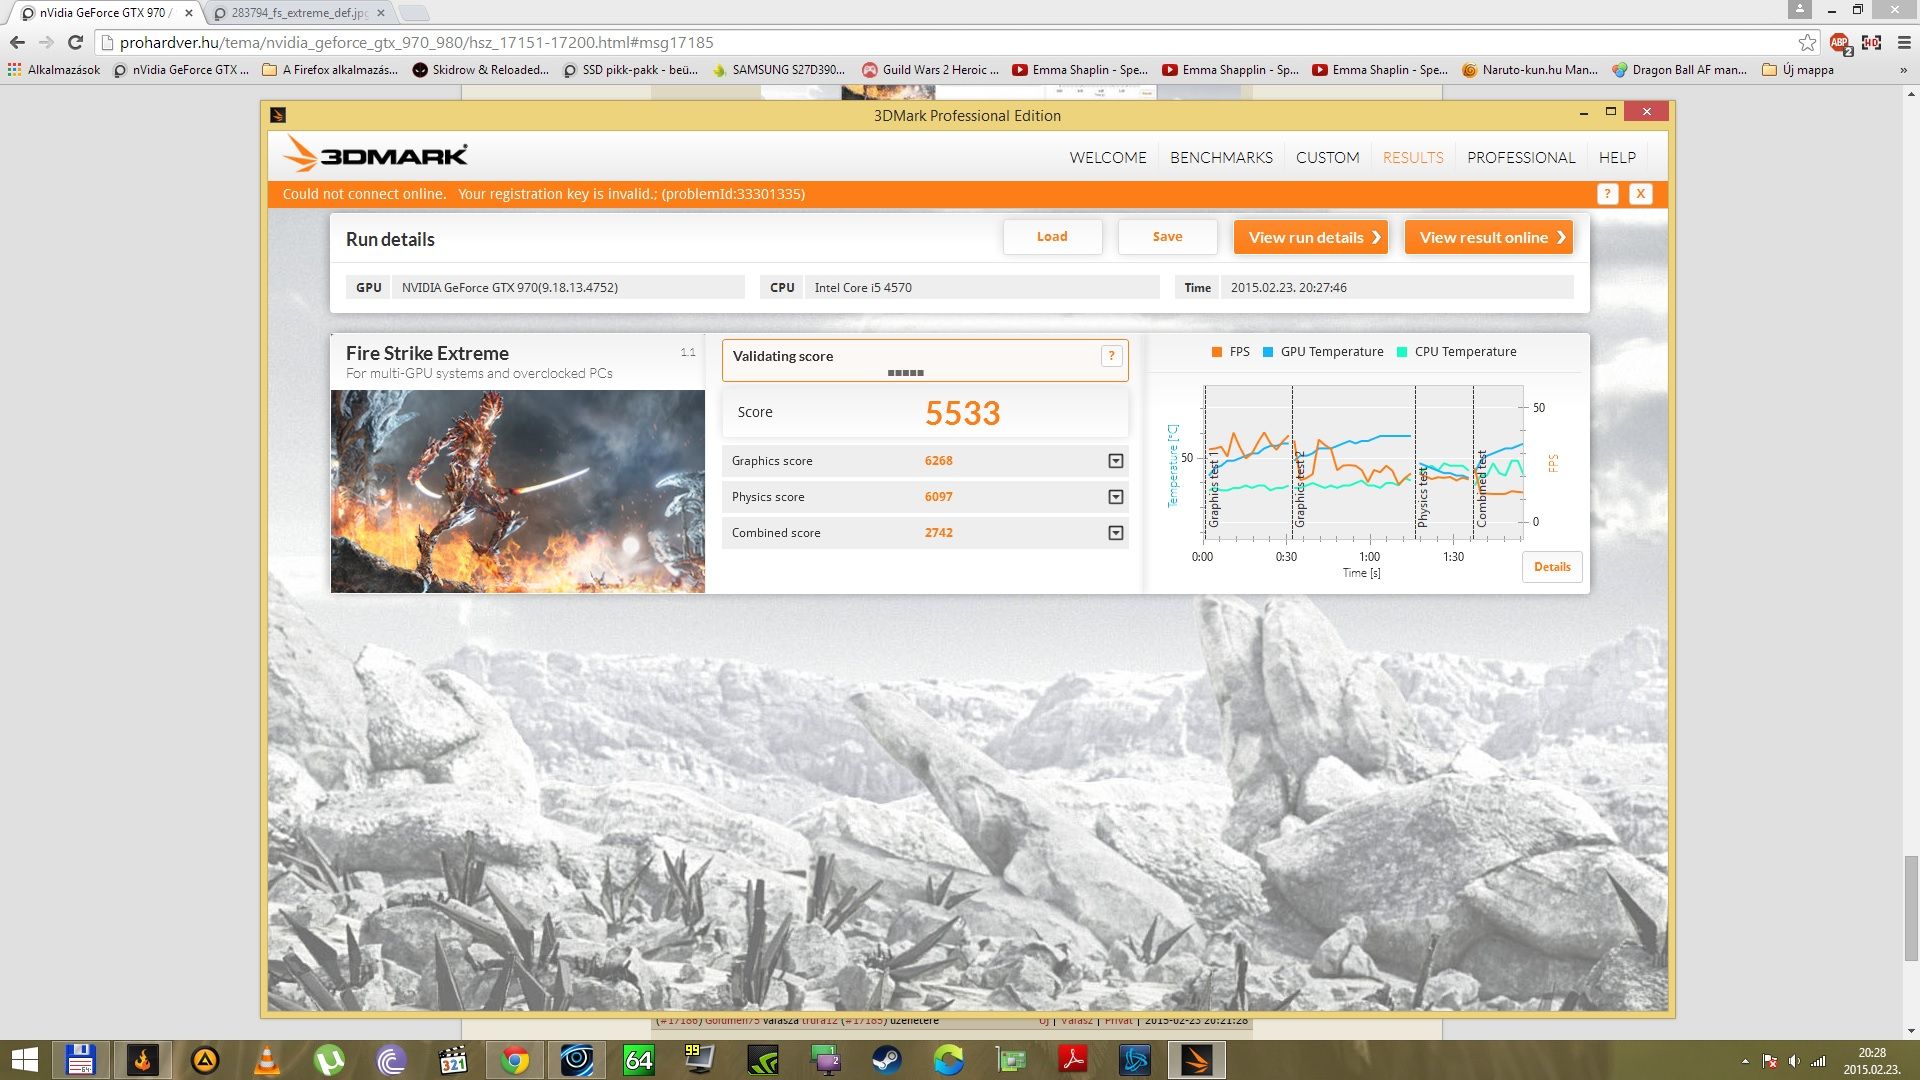Screen dimensions: 1920x1080
Task: Open AIMP player taskbar icon
Action: click(x=205, y=1060)
